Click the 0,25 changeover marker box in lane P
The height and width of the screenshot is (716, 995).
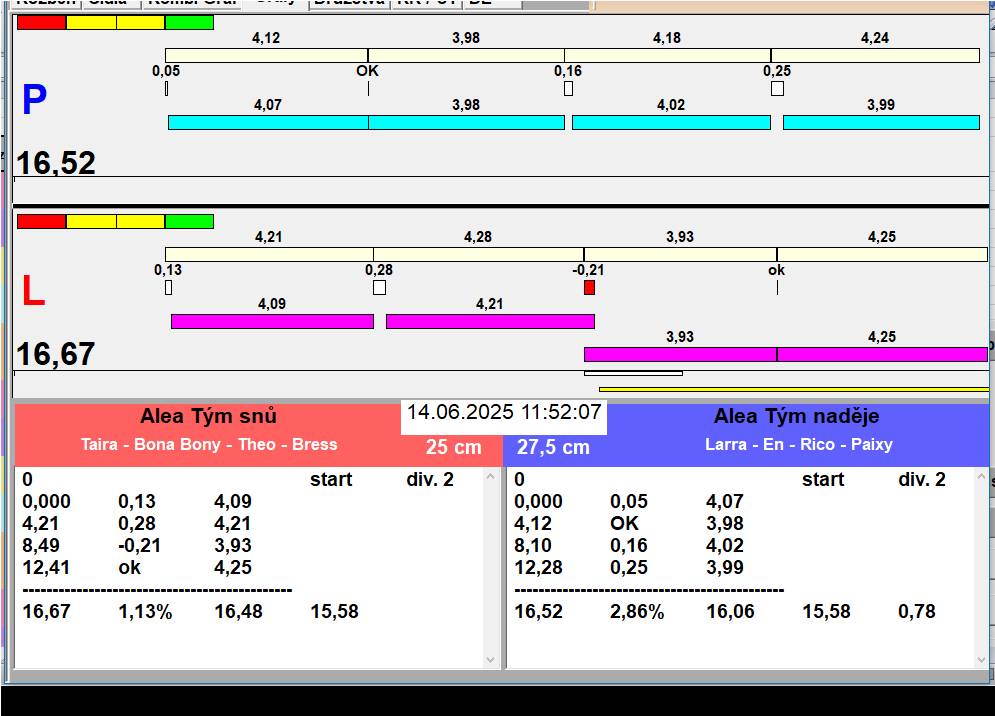click(x=777, y=89)
